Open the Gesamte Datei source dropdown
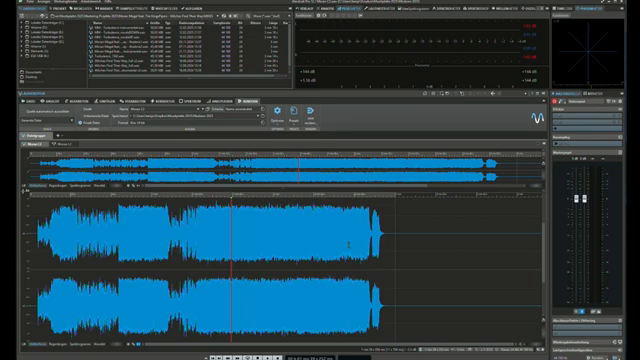Screen dimensions: 640x360 [47, 120]
